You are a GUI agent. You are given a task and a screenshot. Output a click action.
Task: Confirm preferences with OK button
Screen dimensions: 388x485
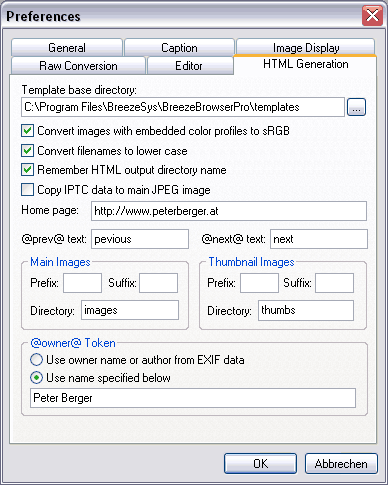[x=260, y=464]
